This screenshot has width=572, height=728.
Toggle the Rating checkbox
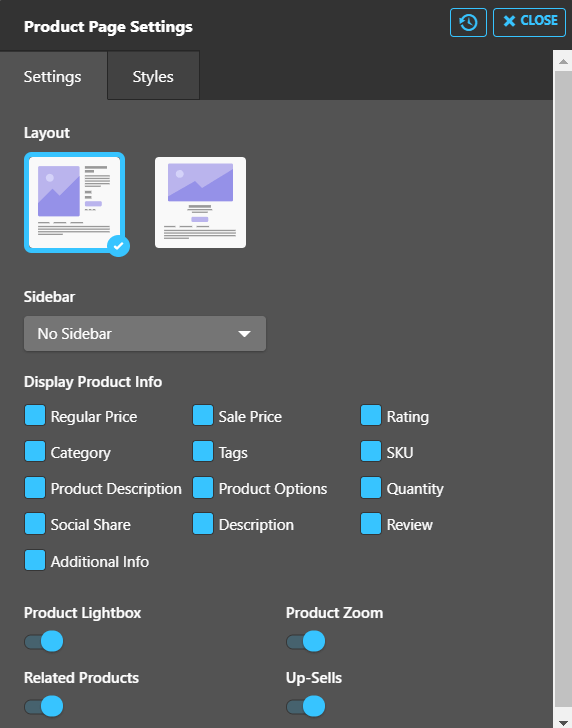click(x=371, y=416)
